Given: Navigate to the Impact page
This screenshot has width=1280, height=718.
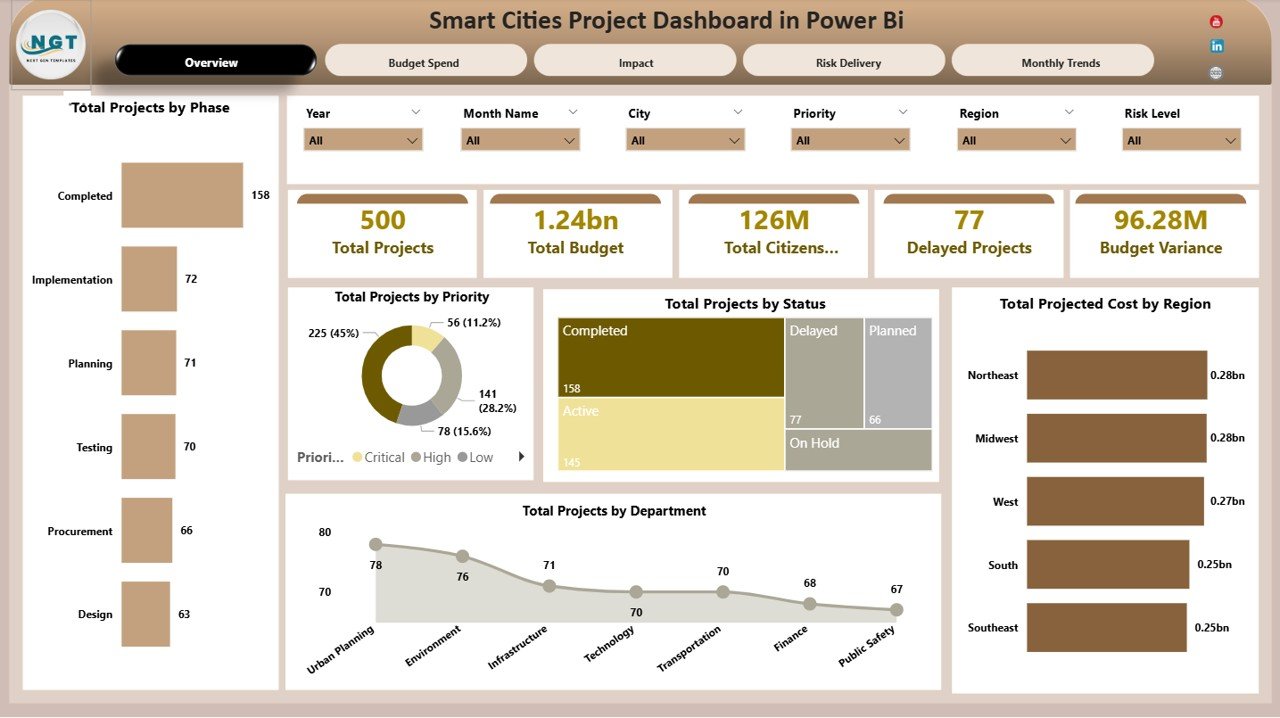Looking at the screenshot, I should click(634, 61).
